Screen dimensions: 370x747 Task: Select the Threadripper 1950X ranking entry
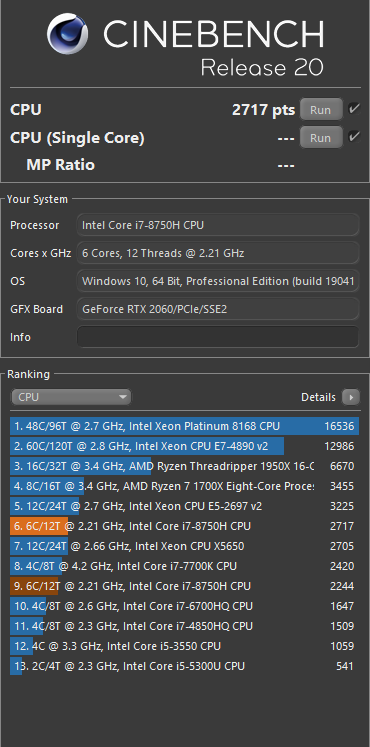[185, 466]
